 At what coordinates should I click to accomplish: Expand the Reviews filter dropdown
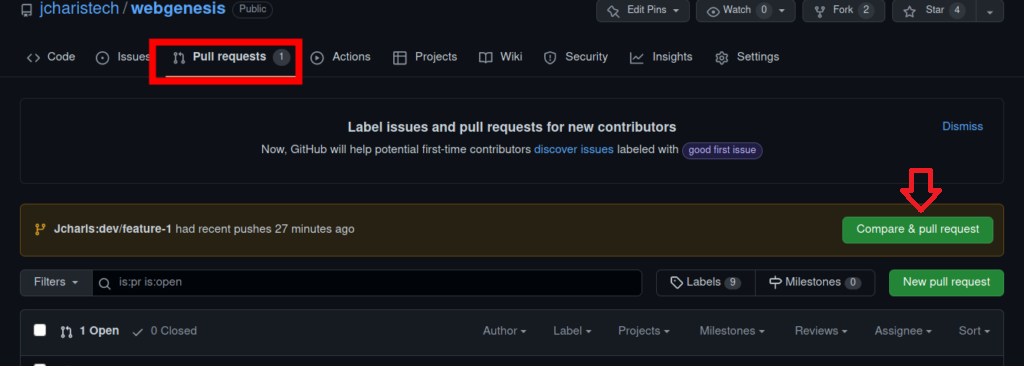pyautogui.click(x=821, y=331)
